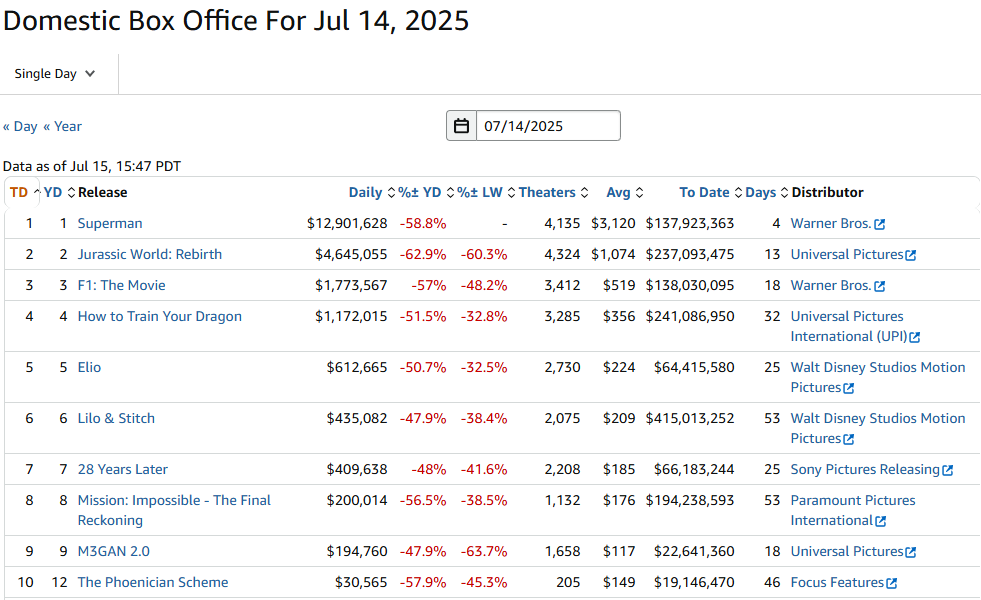Open Focus Features distributor link

[837, 582]
